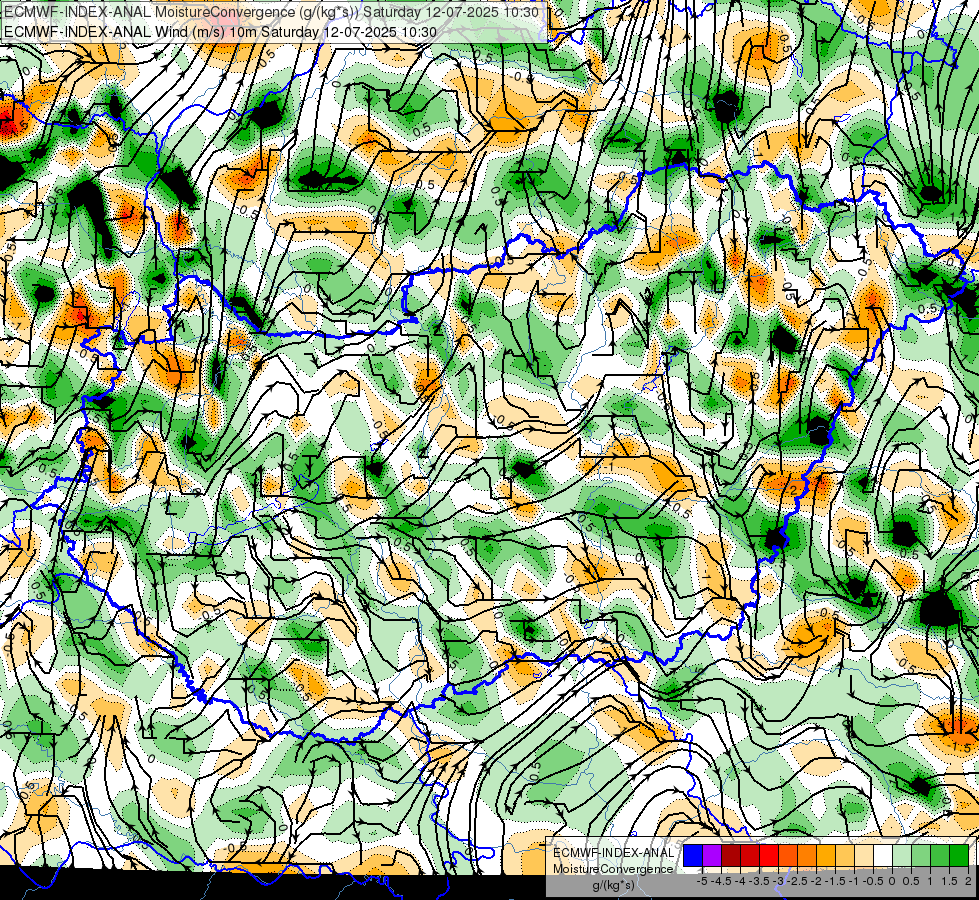Click the -5 legend tick label

click(702, 881)
